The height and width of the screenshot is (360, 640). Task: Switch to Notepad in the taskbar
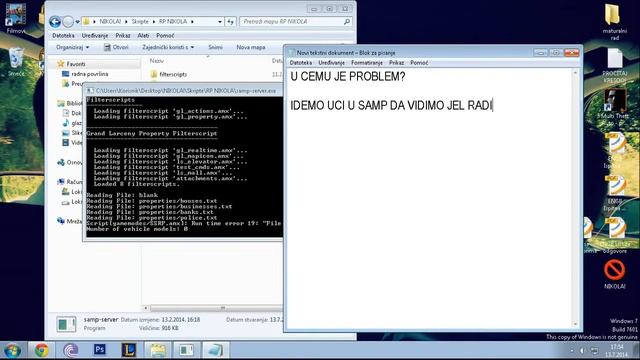pos(215,350)
